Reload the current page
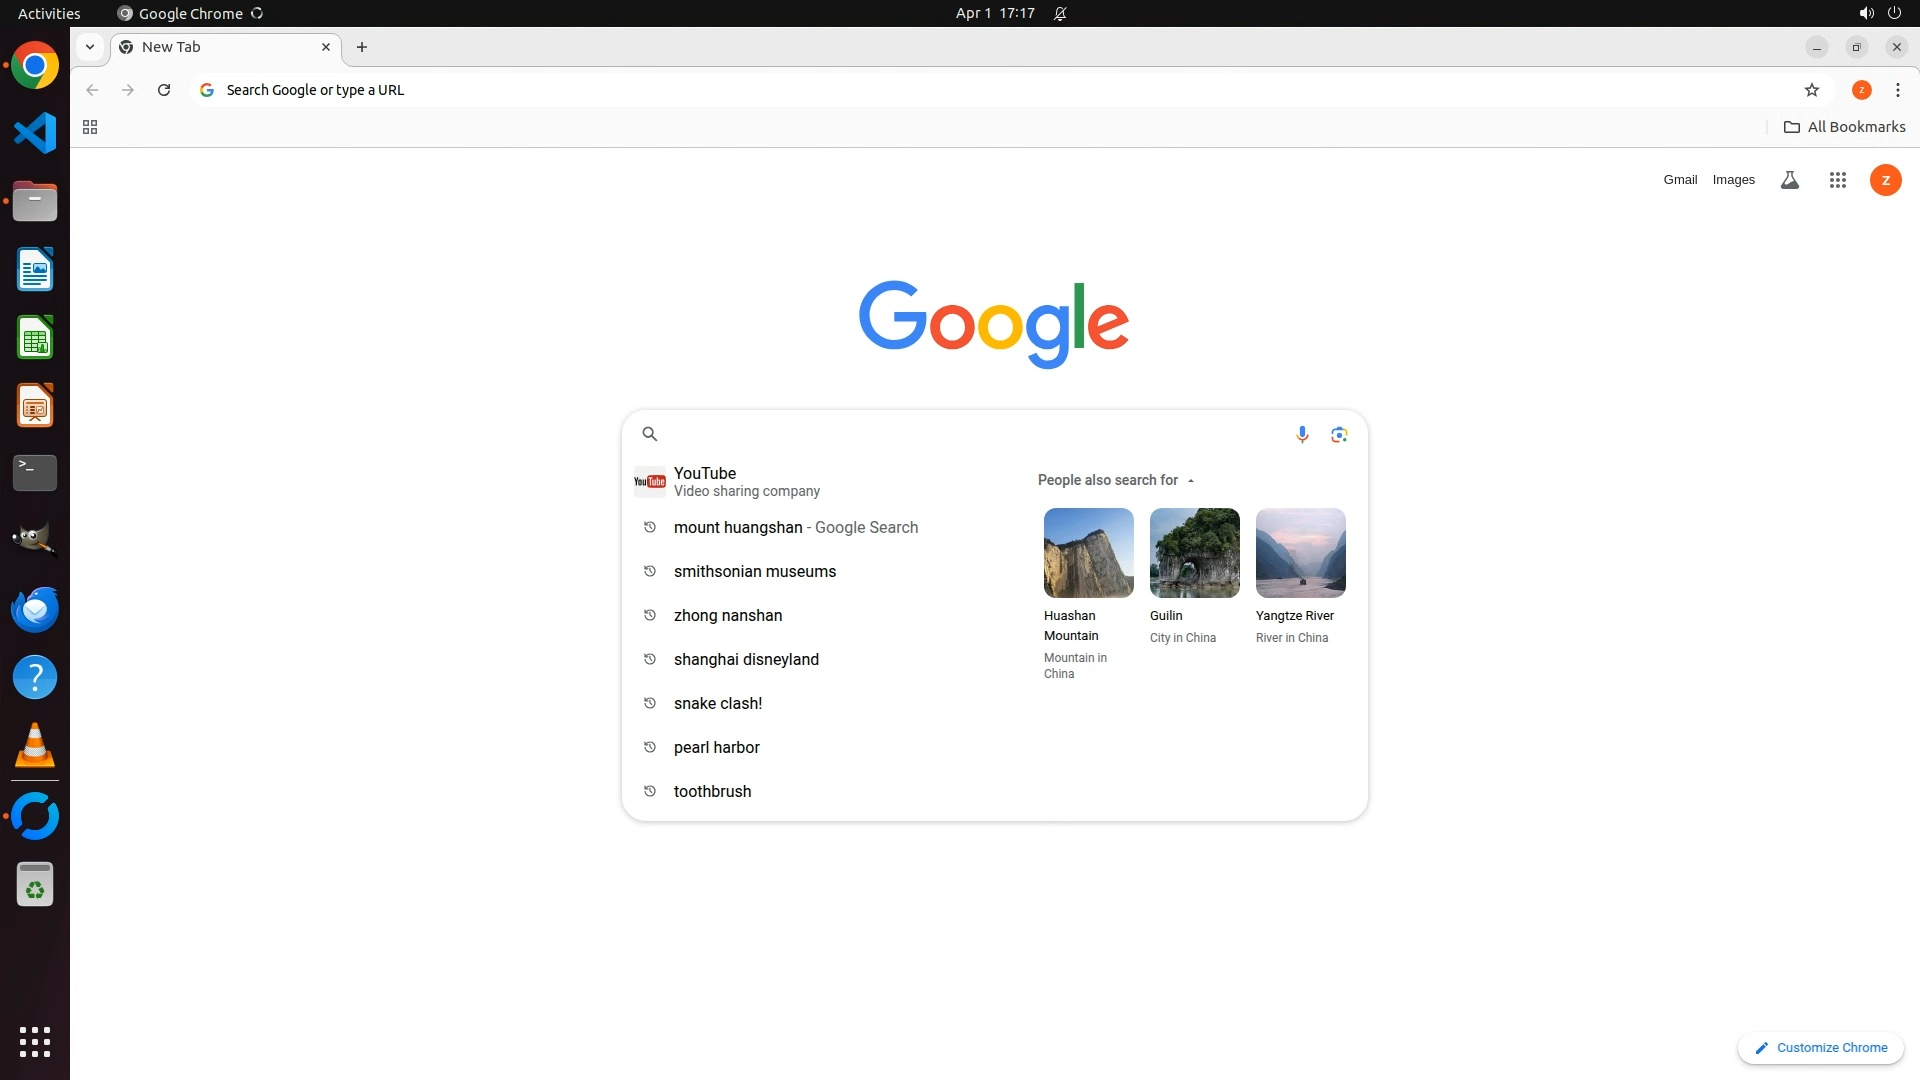 click(x=164, y=90)
